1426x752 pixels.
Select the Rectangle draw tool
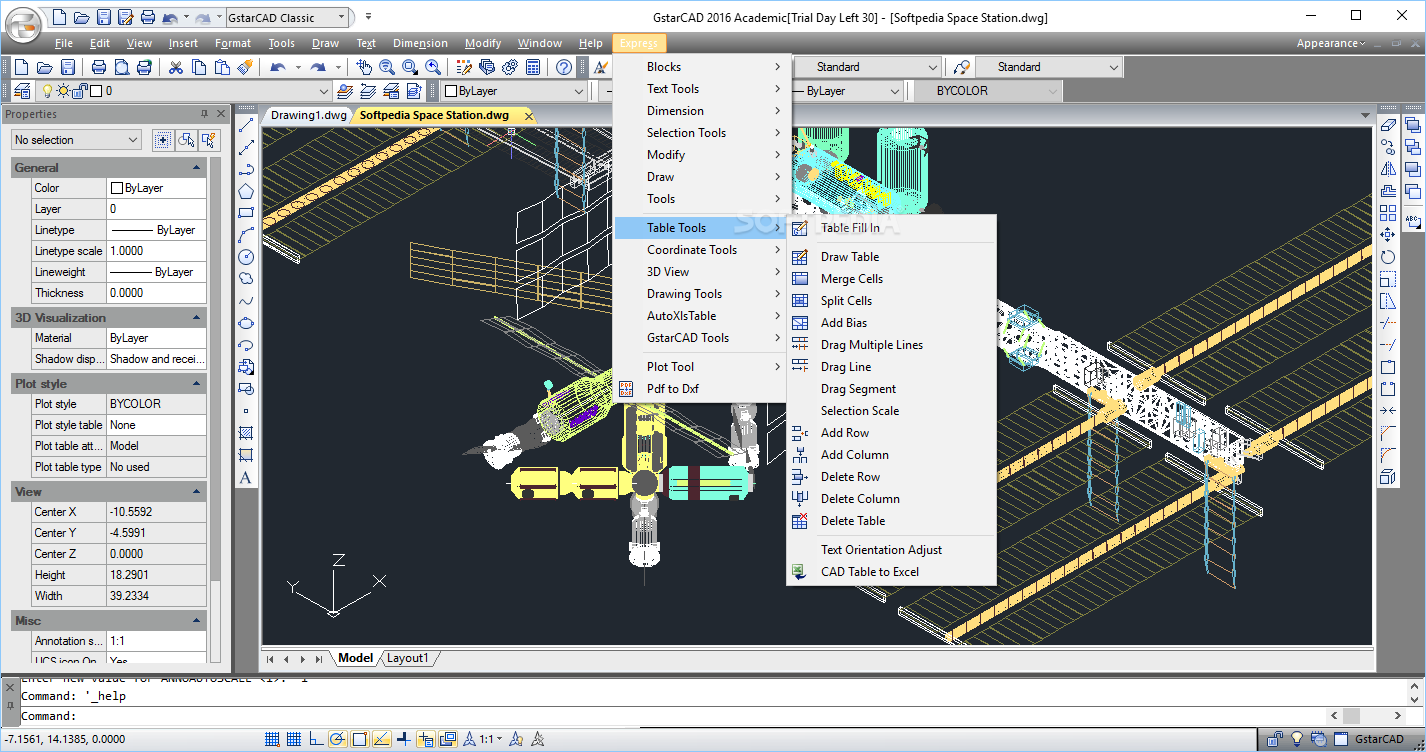246,213
